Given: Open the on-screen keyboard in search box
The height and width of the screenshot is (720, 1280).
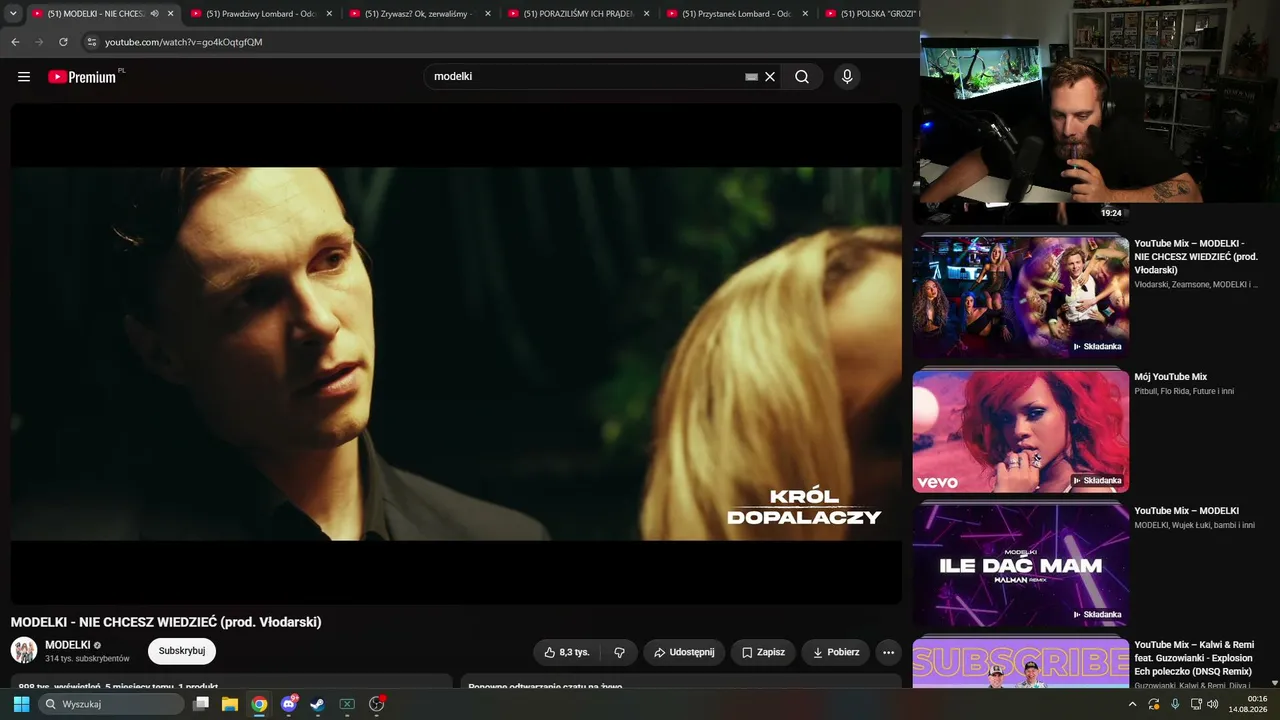Looking at the screenshot, I should [752, 77].
